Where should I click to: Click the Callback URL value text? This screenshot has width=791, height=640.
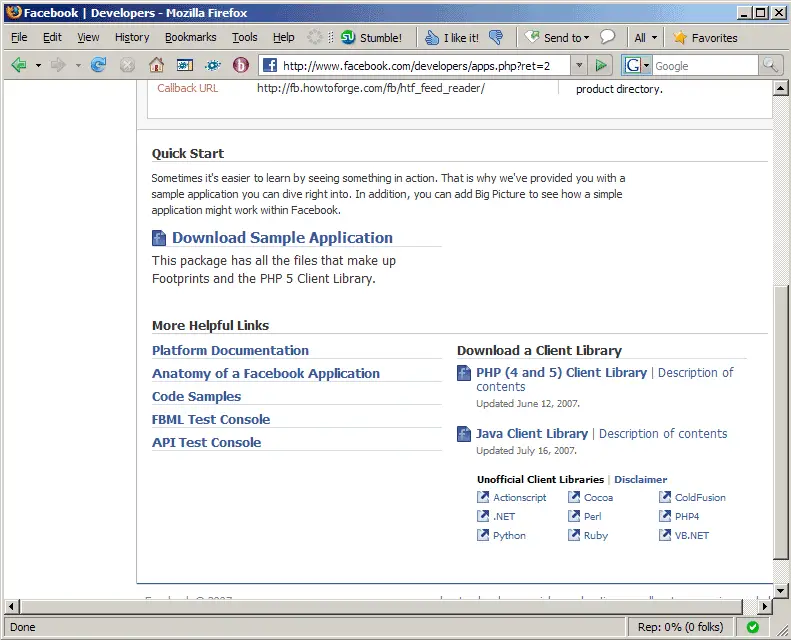371,88
